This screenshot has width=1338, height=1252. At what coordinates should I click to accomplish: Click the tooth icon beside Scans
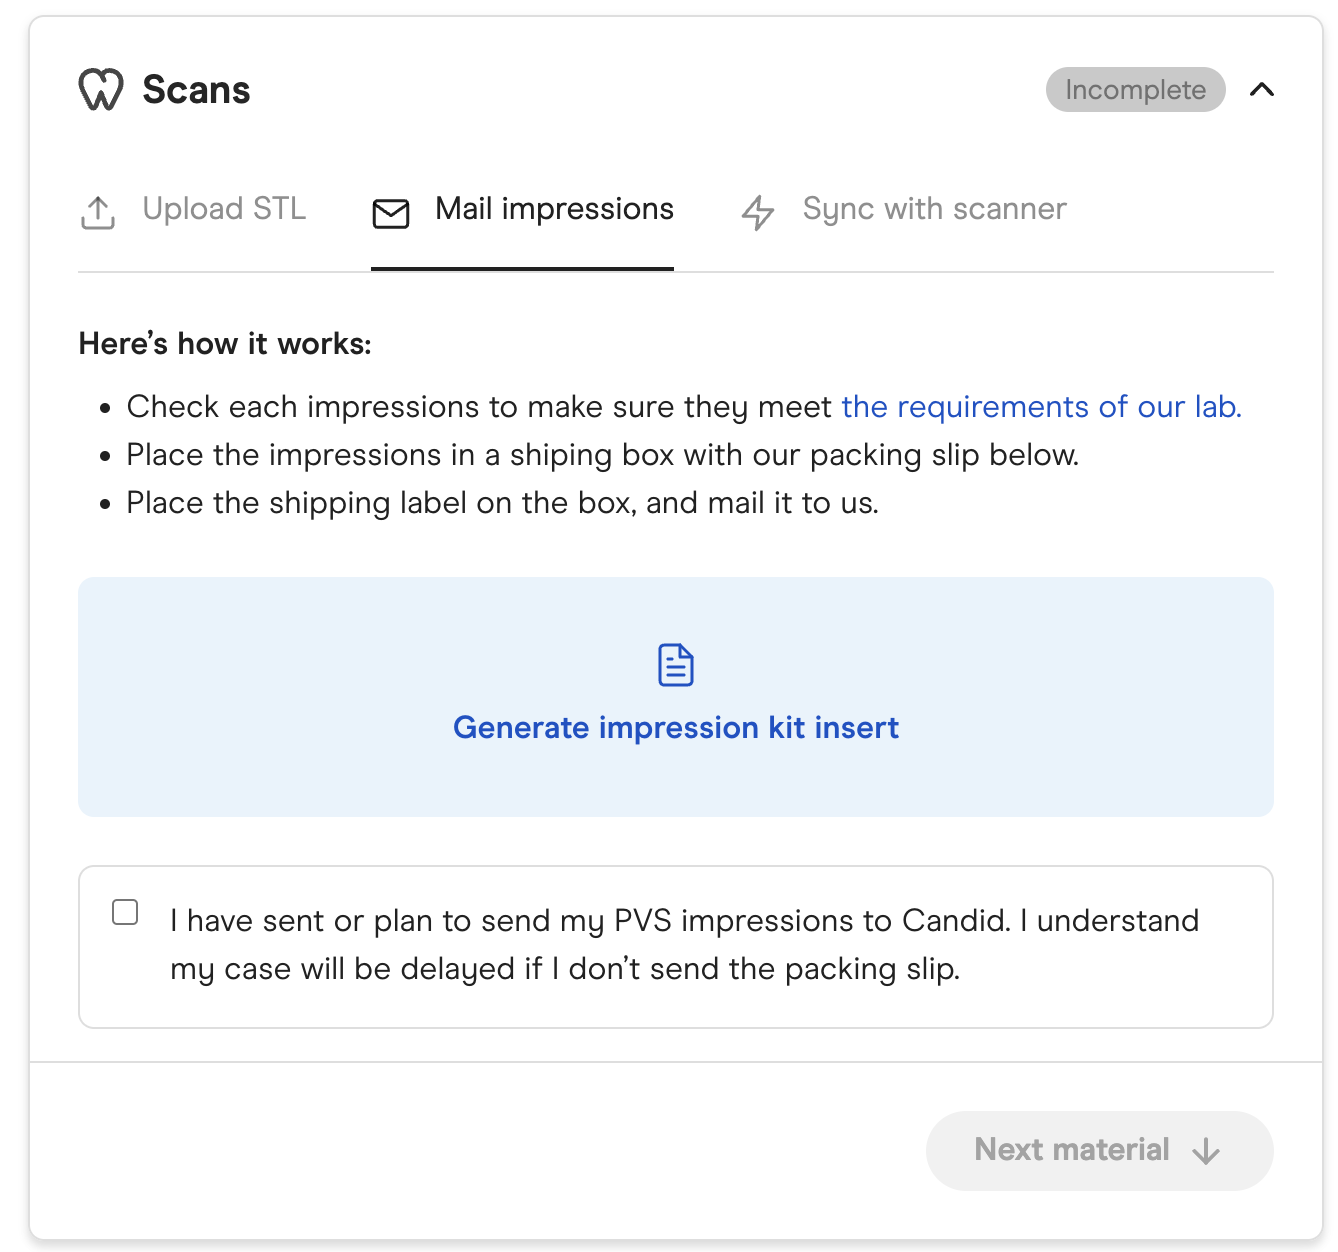click(x=101, y=90)
